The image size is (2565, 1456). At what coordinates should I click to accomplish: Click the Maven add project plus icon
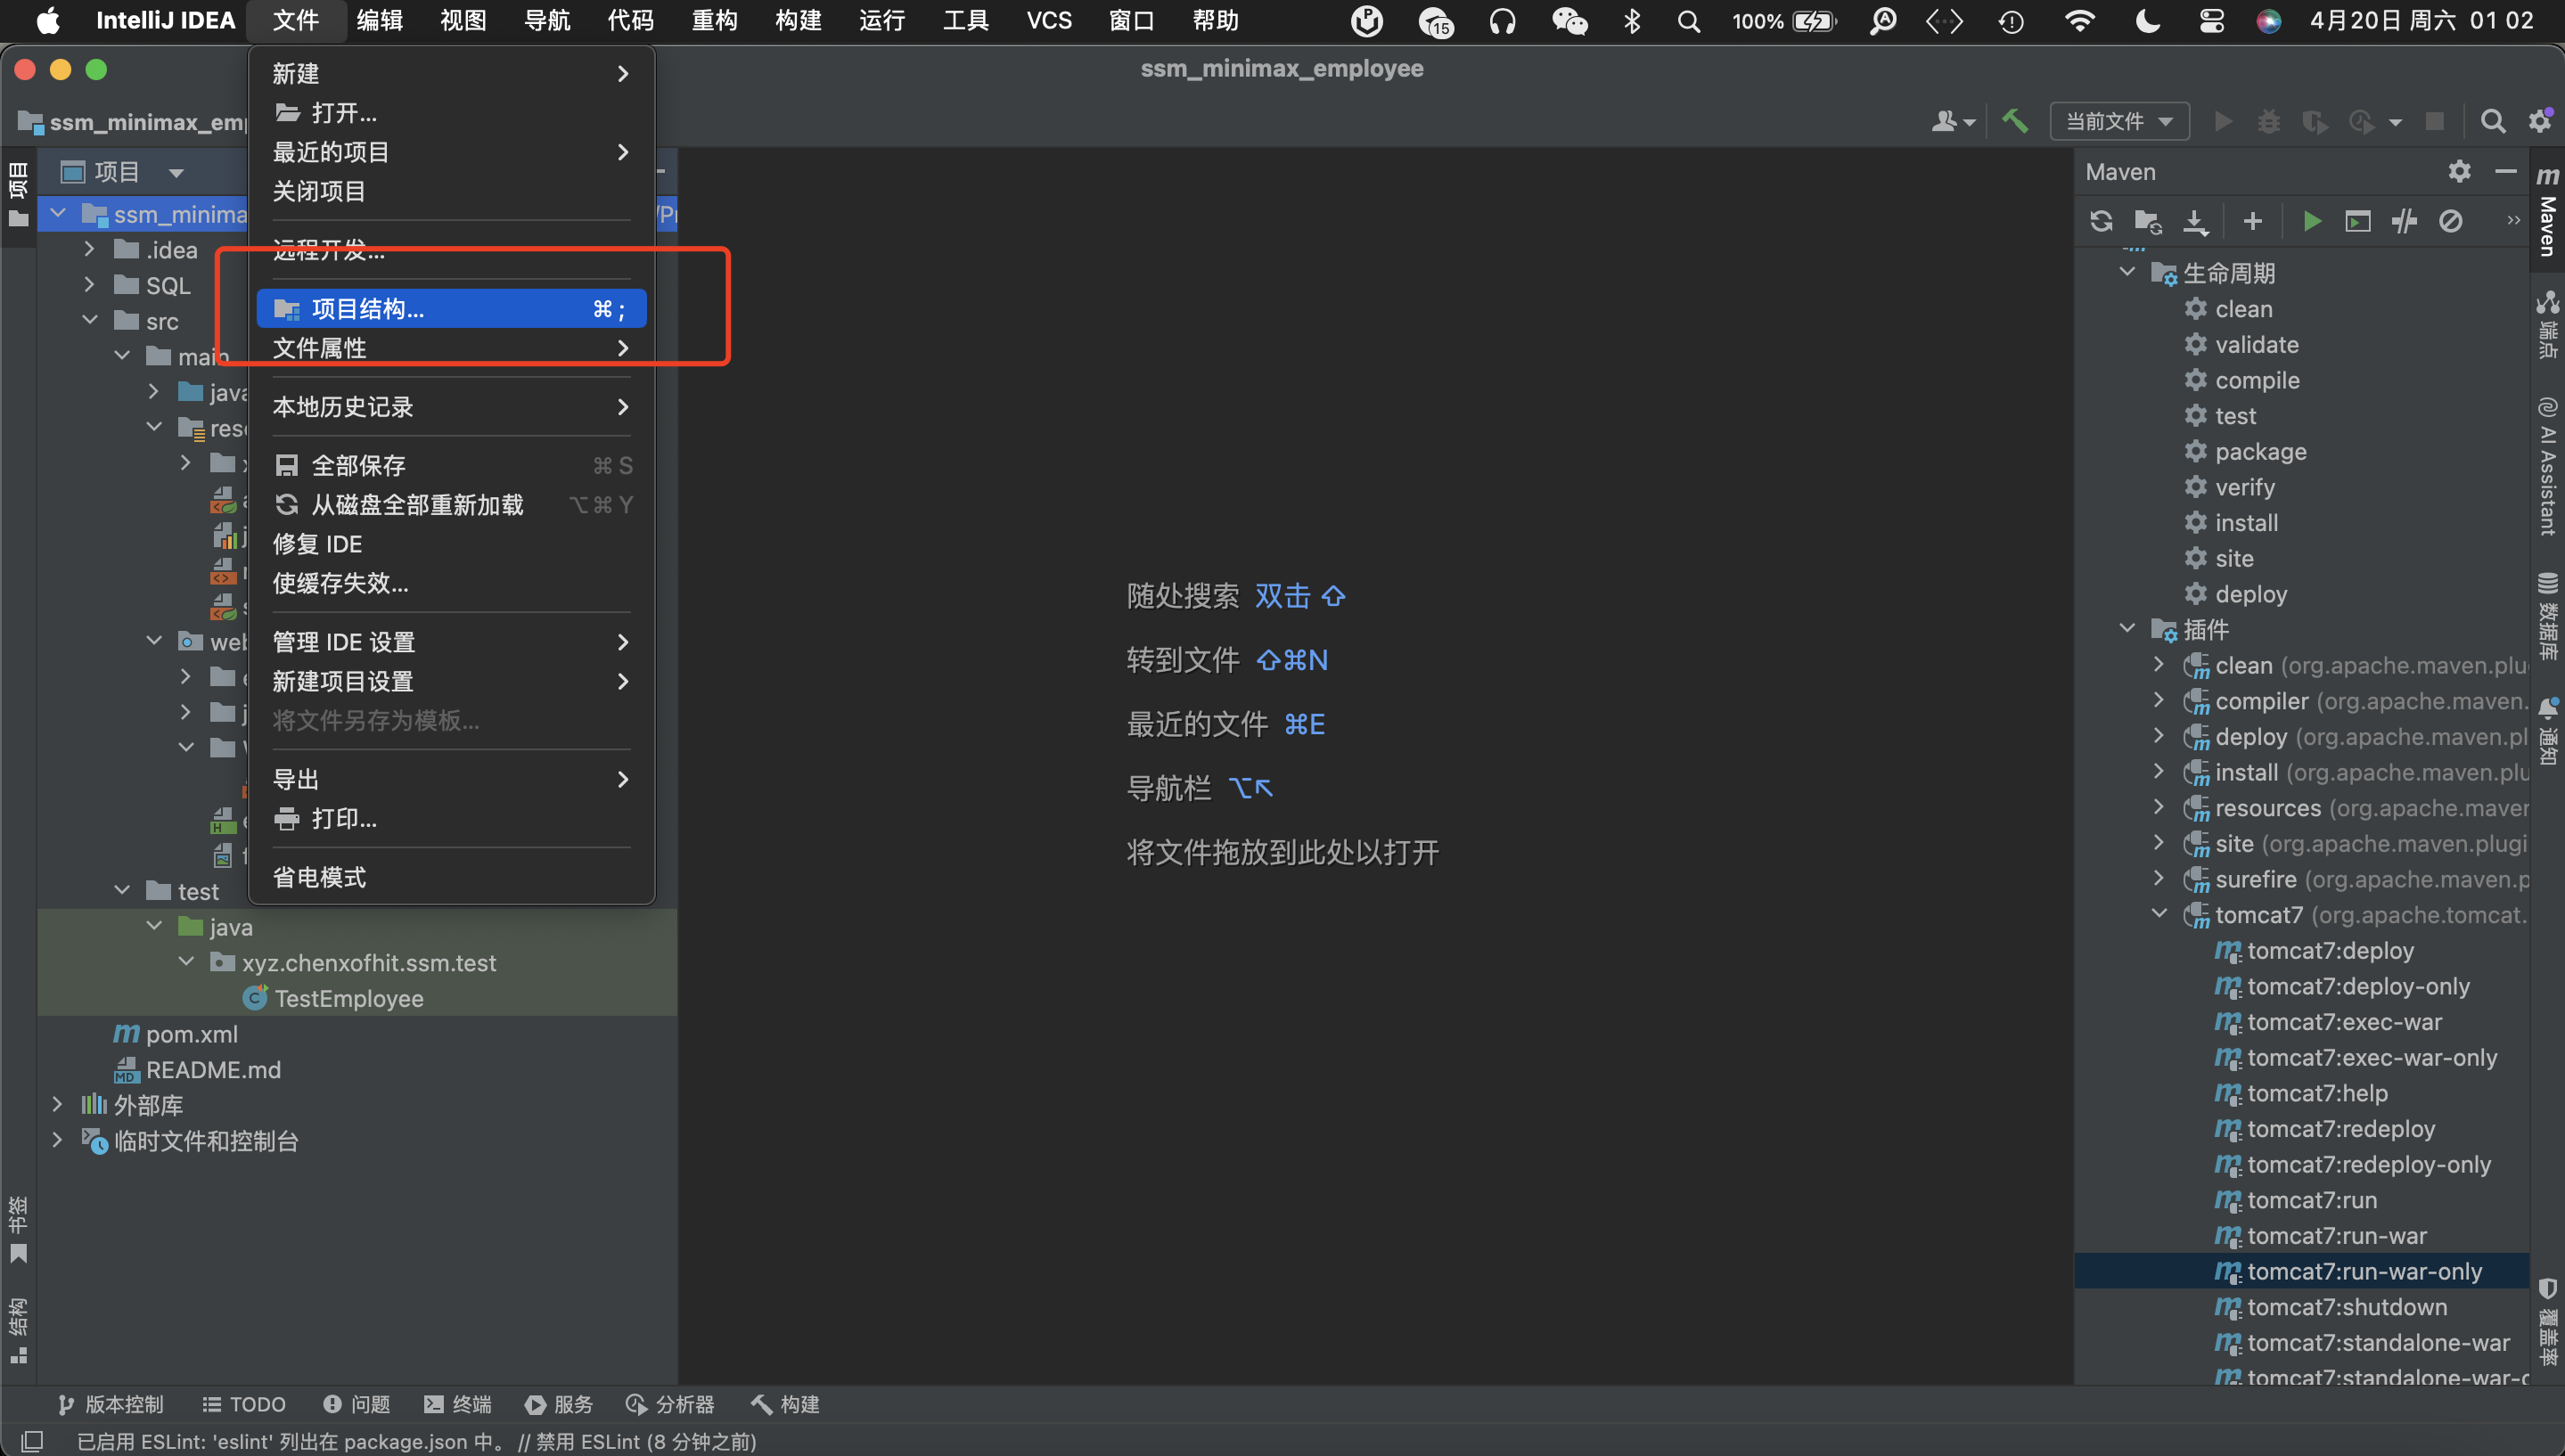[2252, 221]
